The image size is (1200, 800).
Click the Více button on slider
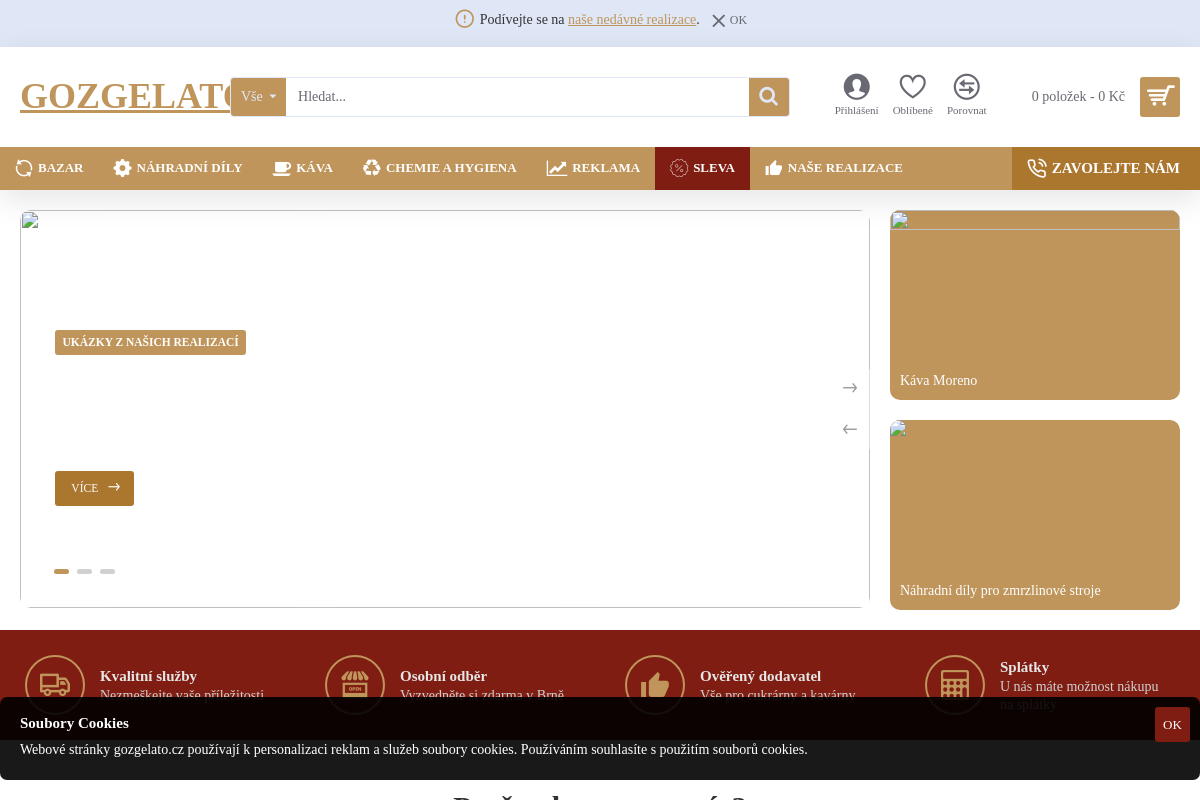tap(94, 488)
